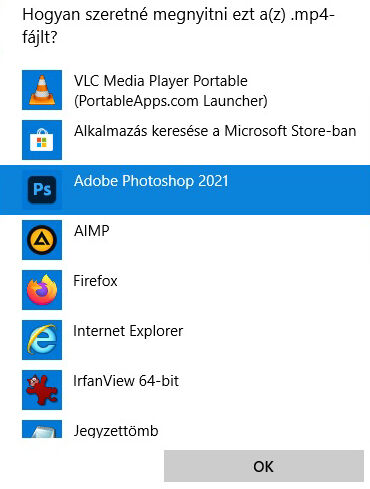Click the Microsoft Store shopping bag icon

[42, 140]
